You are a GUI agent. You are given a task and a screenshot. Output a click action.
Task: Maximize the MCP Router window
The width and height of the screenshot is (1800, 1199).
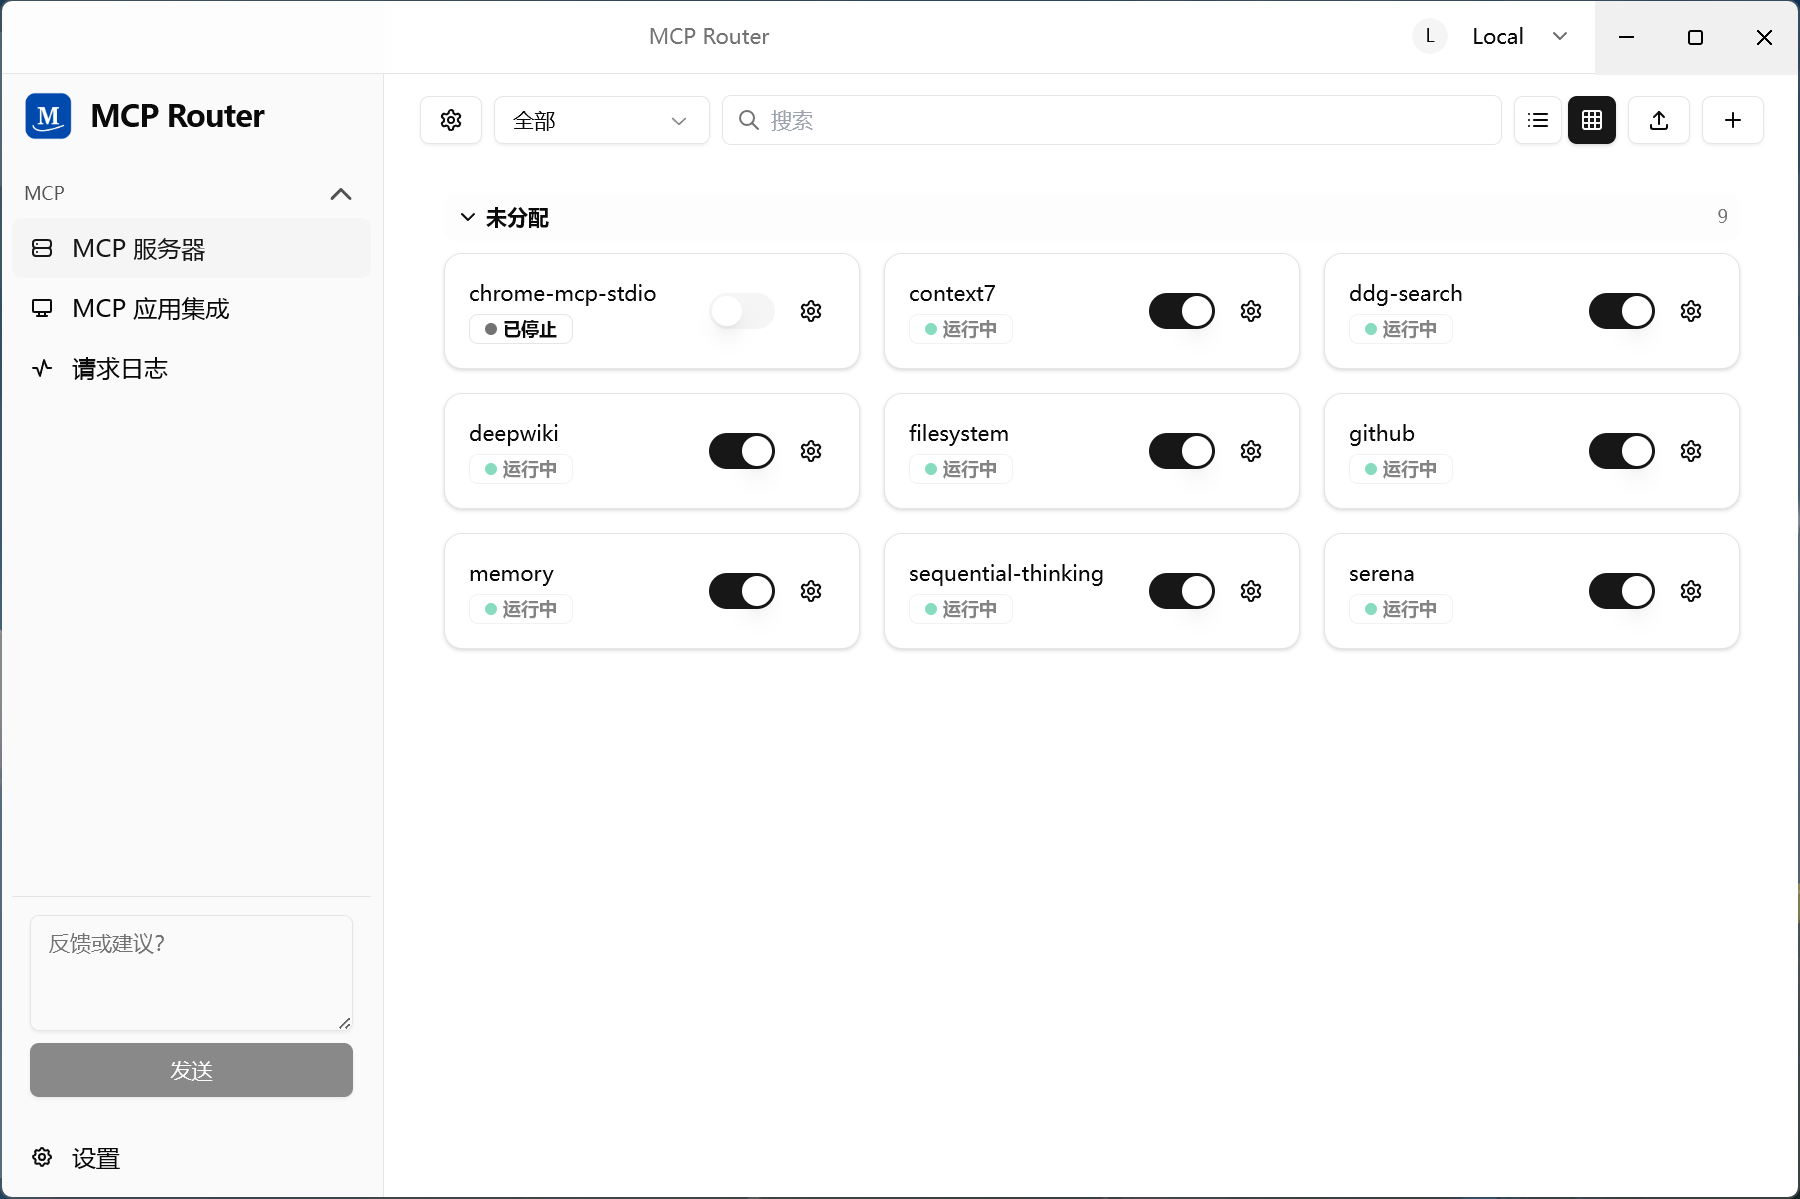click(x=1695, y=37)
